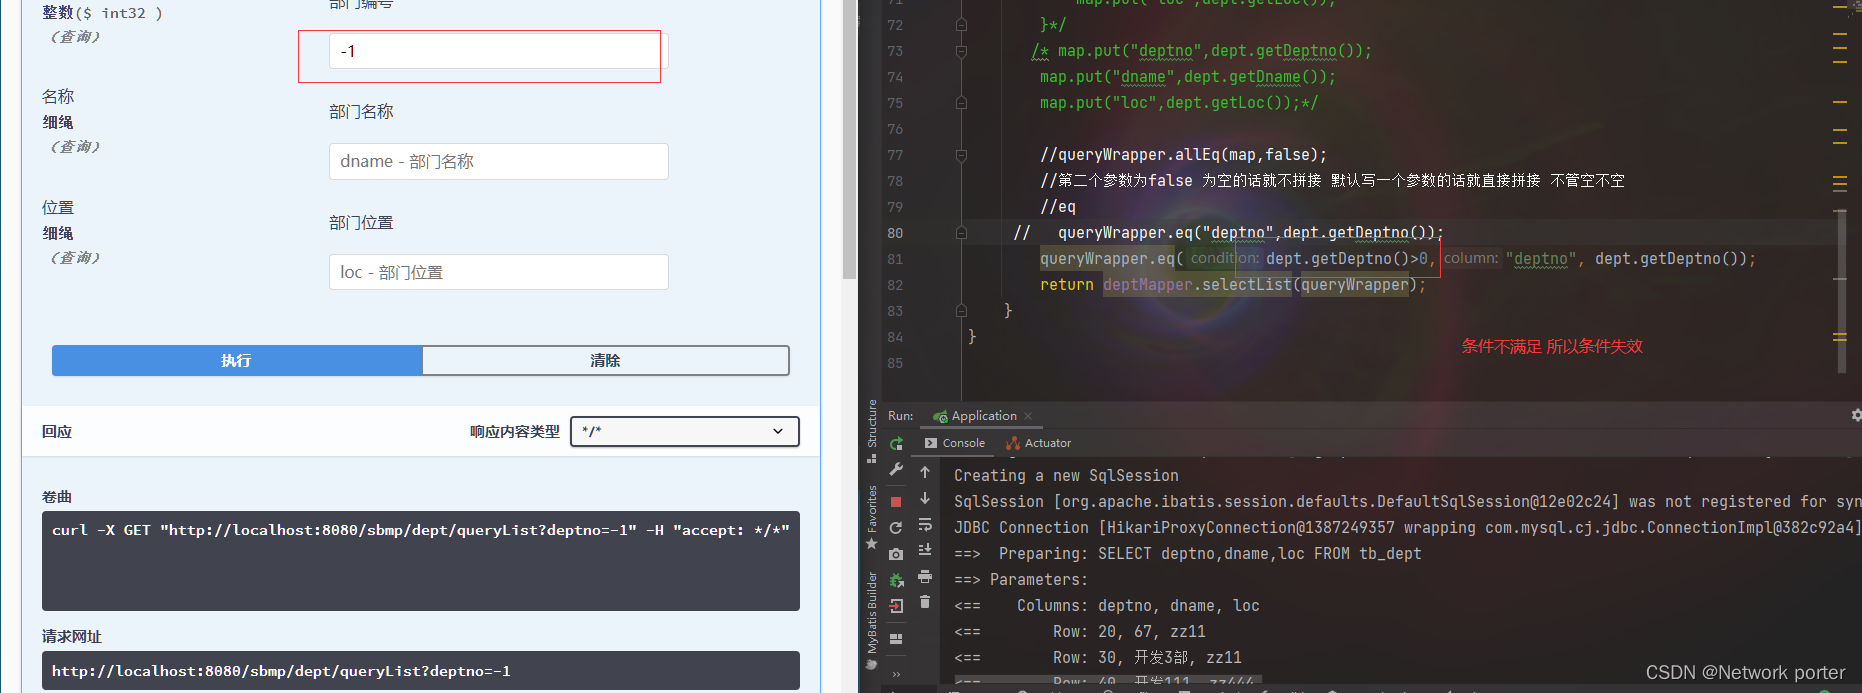The image size is (1862, 693).
Task: Click 'queryWrapper.eq(' on line 81
Action: tap(1112, 259)
